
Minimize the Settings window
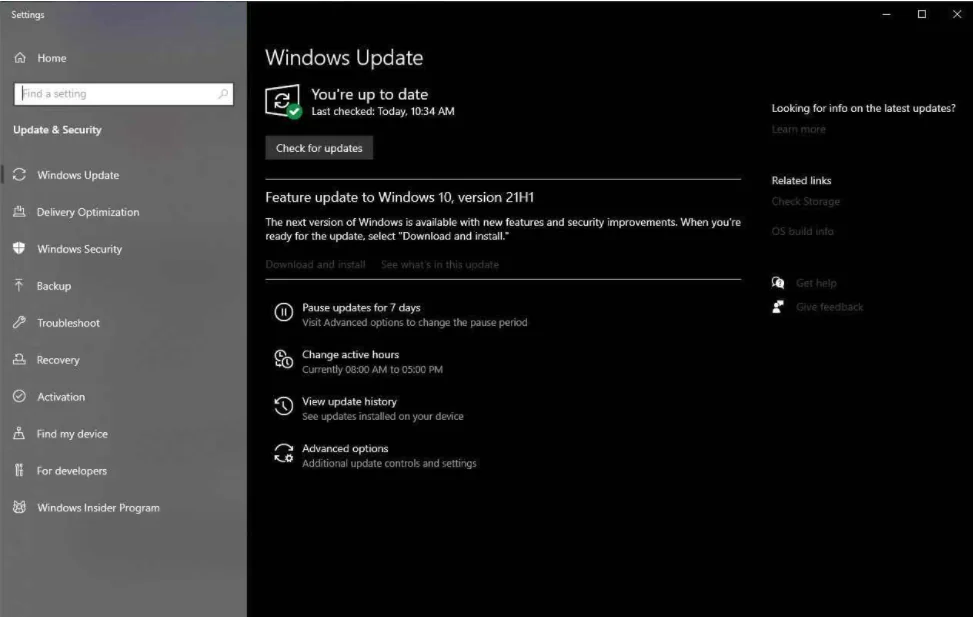tap(887, 14)
